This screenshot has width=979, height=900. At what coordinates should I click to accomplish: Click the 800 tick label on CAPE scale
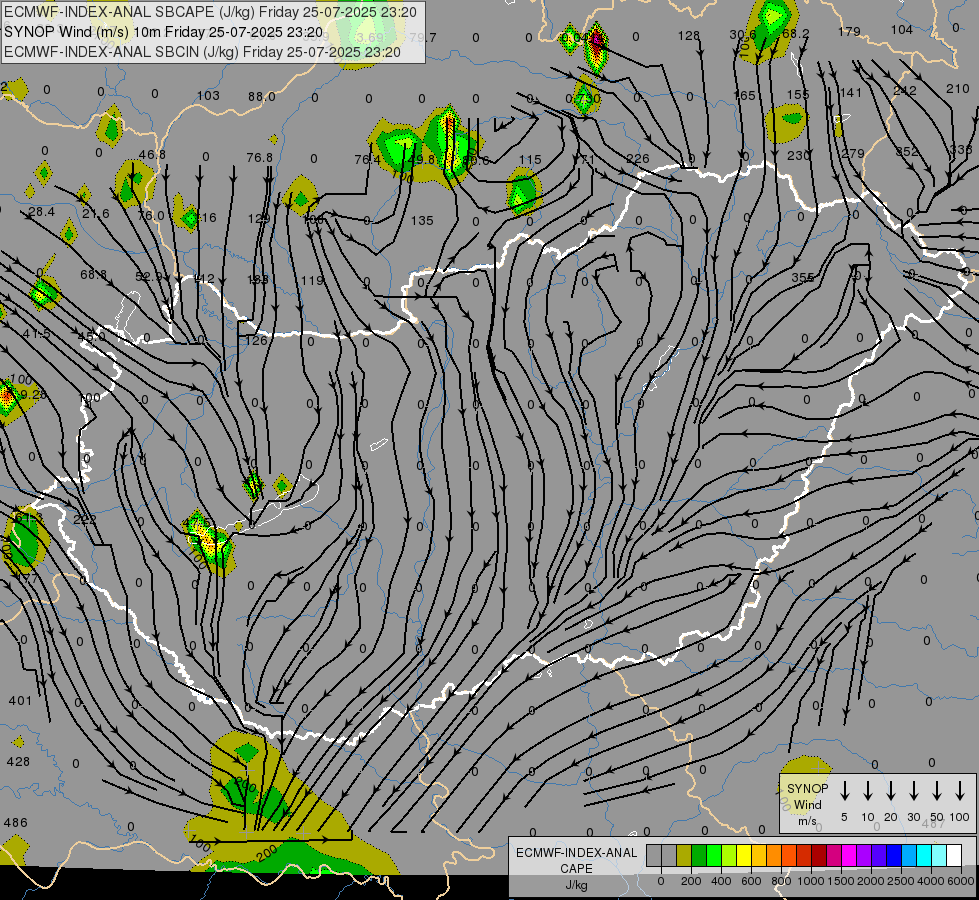pyautogui.click(x=781, y=881)
